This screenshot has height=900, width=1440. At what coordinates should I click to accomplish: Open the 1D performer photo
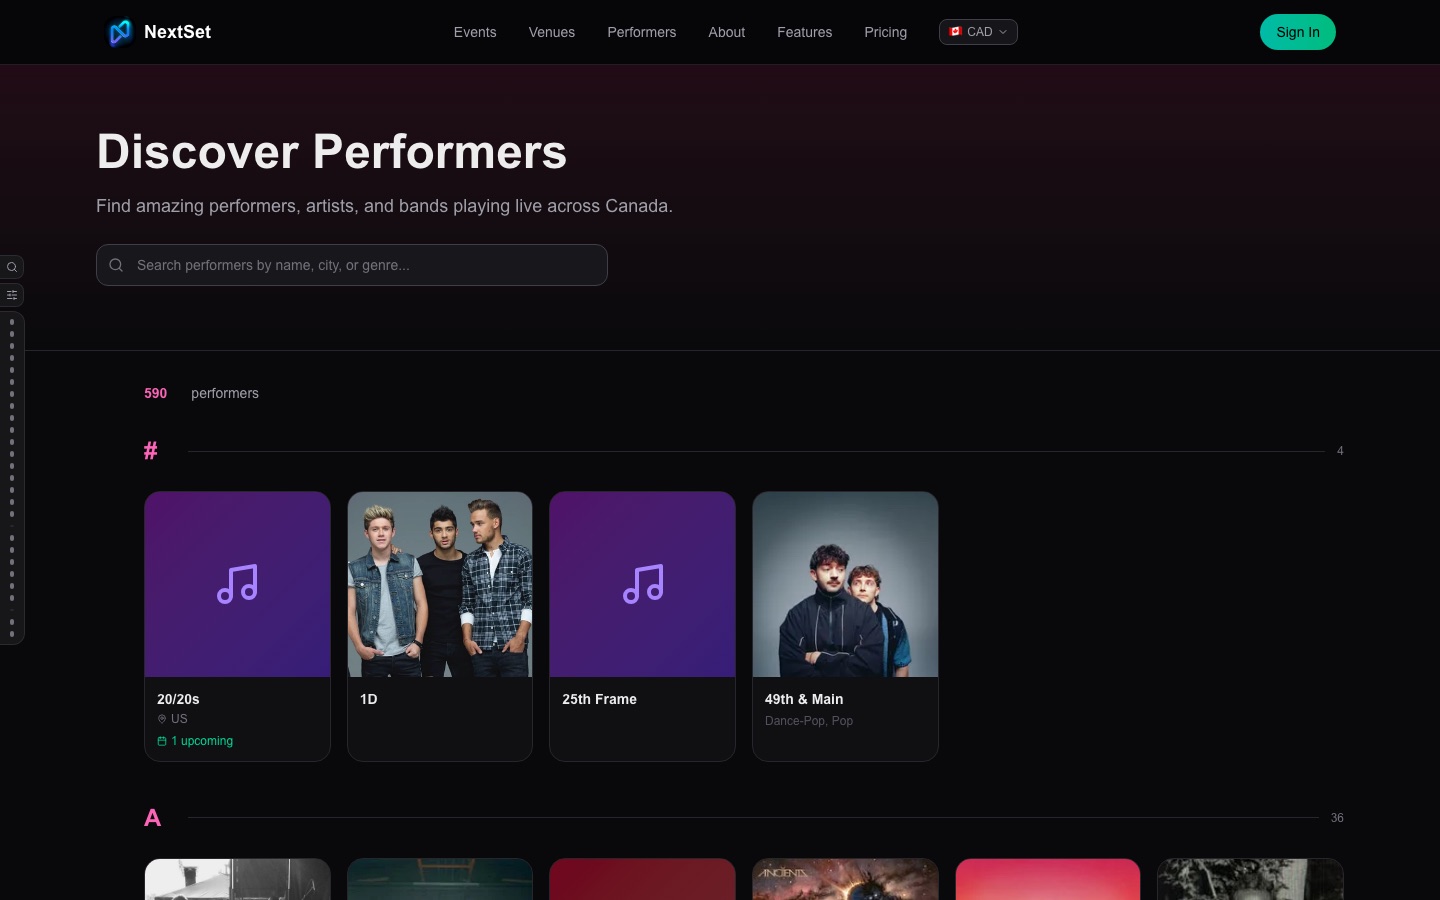tap(440, 584)
